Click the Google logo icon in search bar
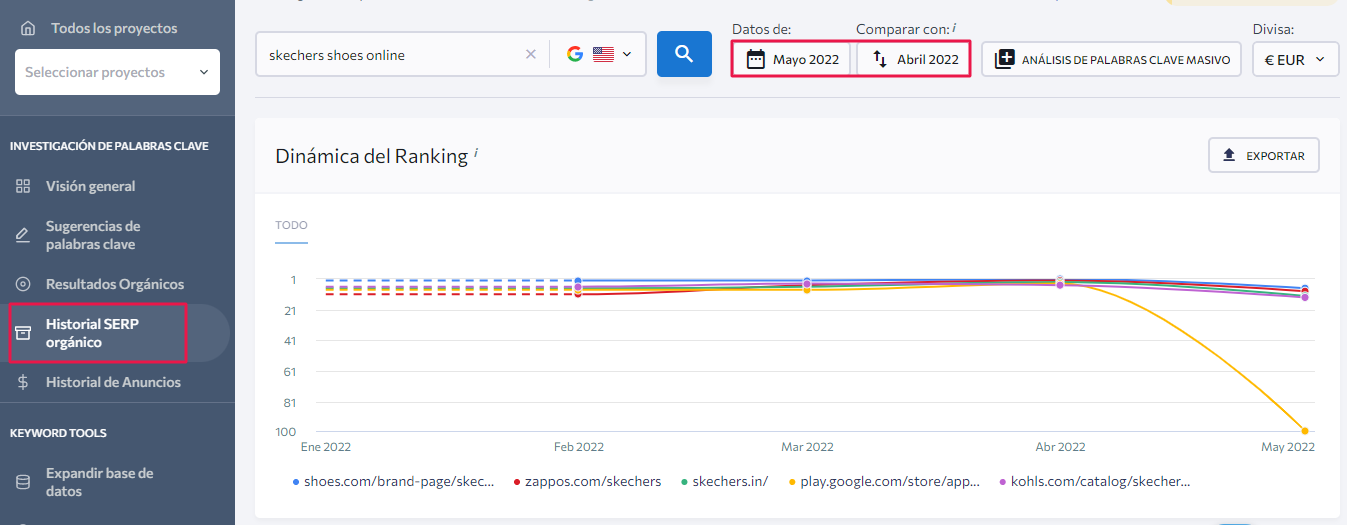1347x525 pixels. [x=575, y=55]
